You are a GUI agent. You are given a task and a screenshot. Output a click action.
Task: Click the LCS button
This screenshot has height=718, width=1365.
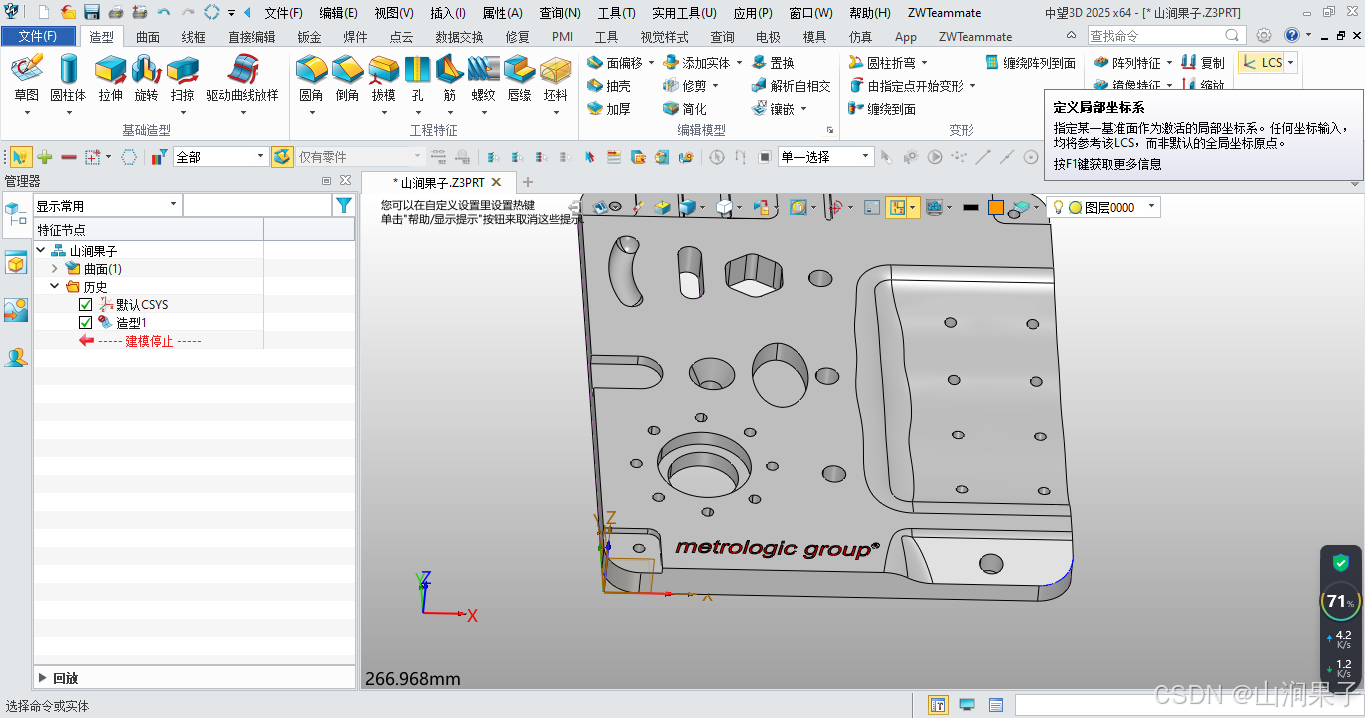coord(1262,63)
